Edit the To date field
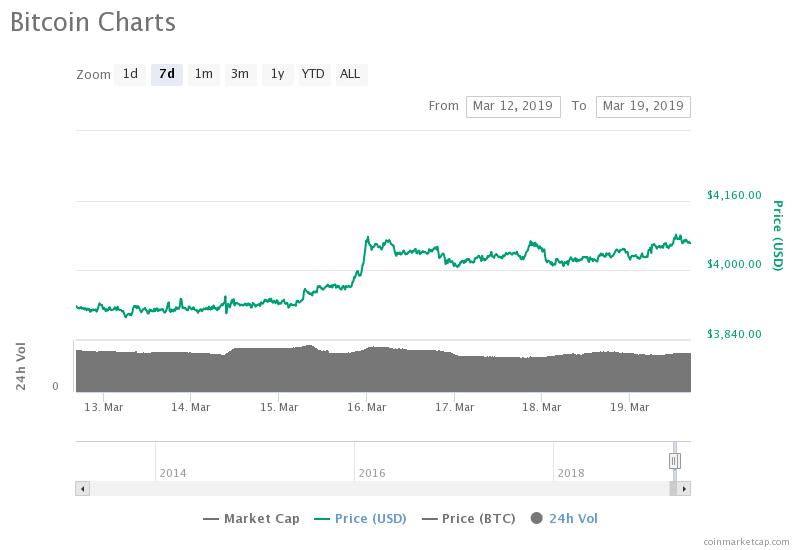800x550 pixels. click(x=643, y=107)
